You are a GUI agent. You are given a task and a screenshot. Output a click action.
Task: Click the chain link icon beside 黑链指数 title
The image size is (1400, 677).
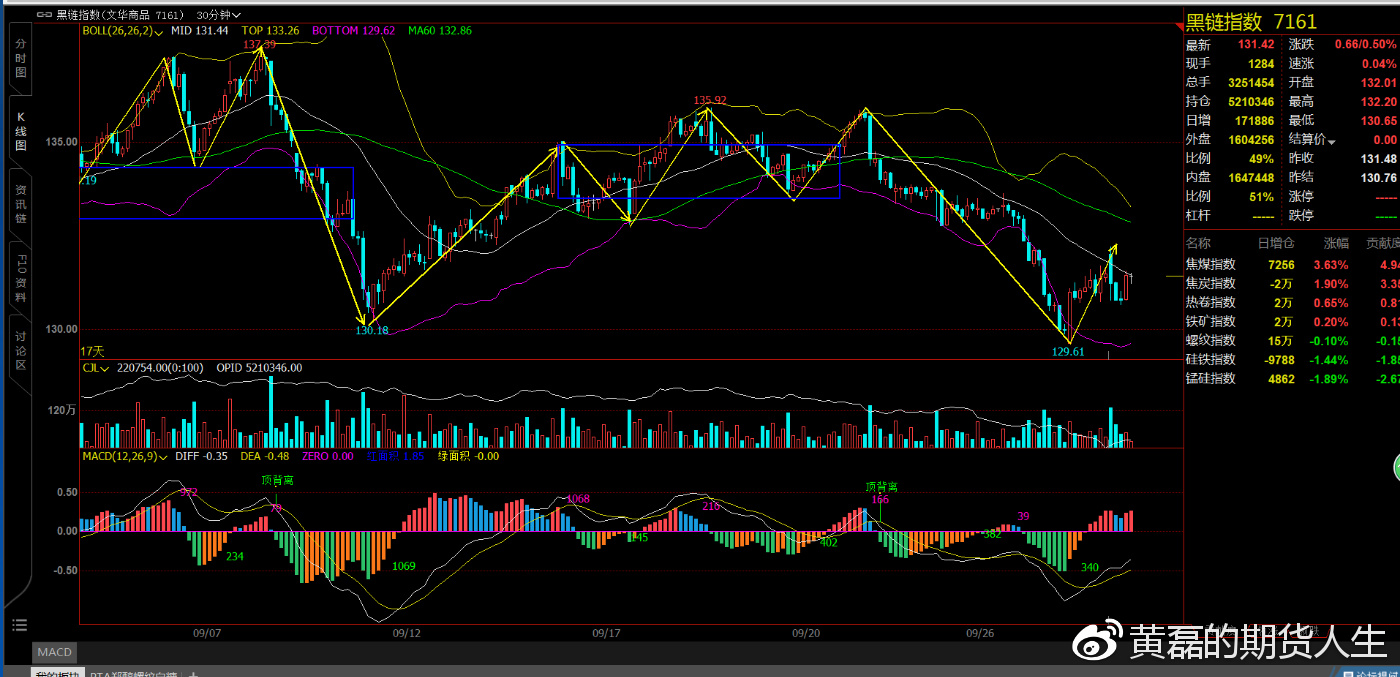coord(44,15)
